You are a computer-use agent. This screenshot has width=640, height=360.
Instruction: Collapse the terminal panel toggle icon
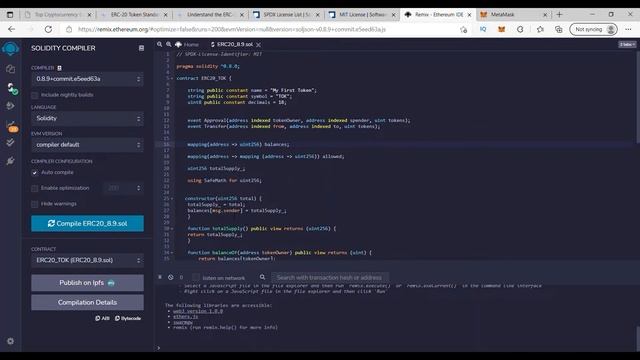tap(160, 277)
